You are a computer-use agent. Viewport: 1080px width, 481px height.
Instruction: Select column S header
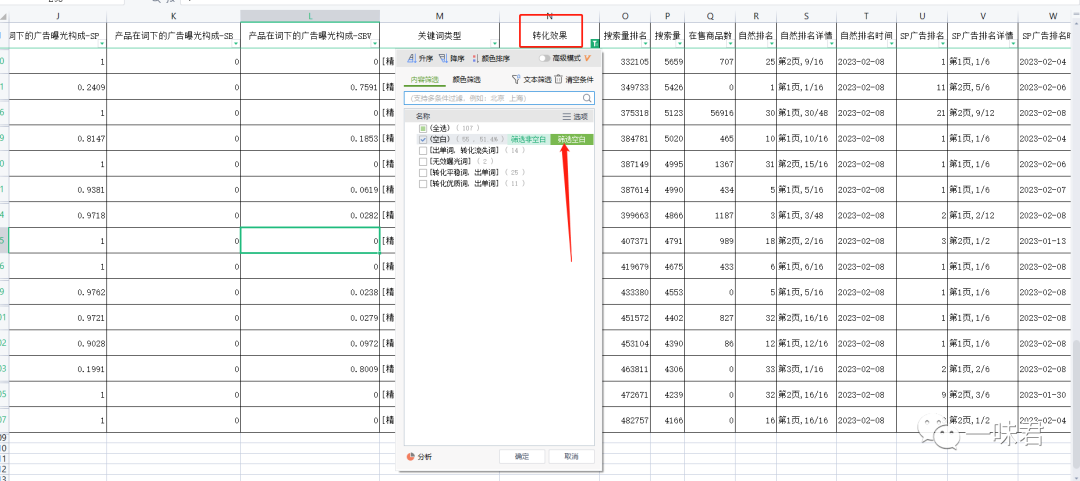[x=807, y=16]
